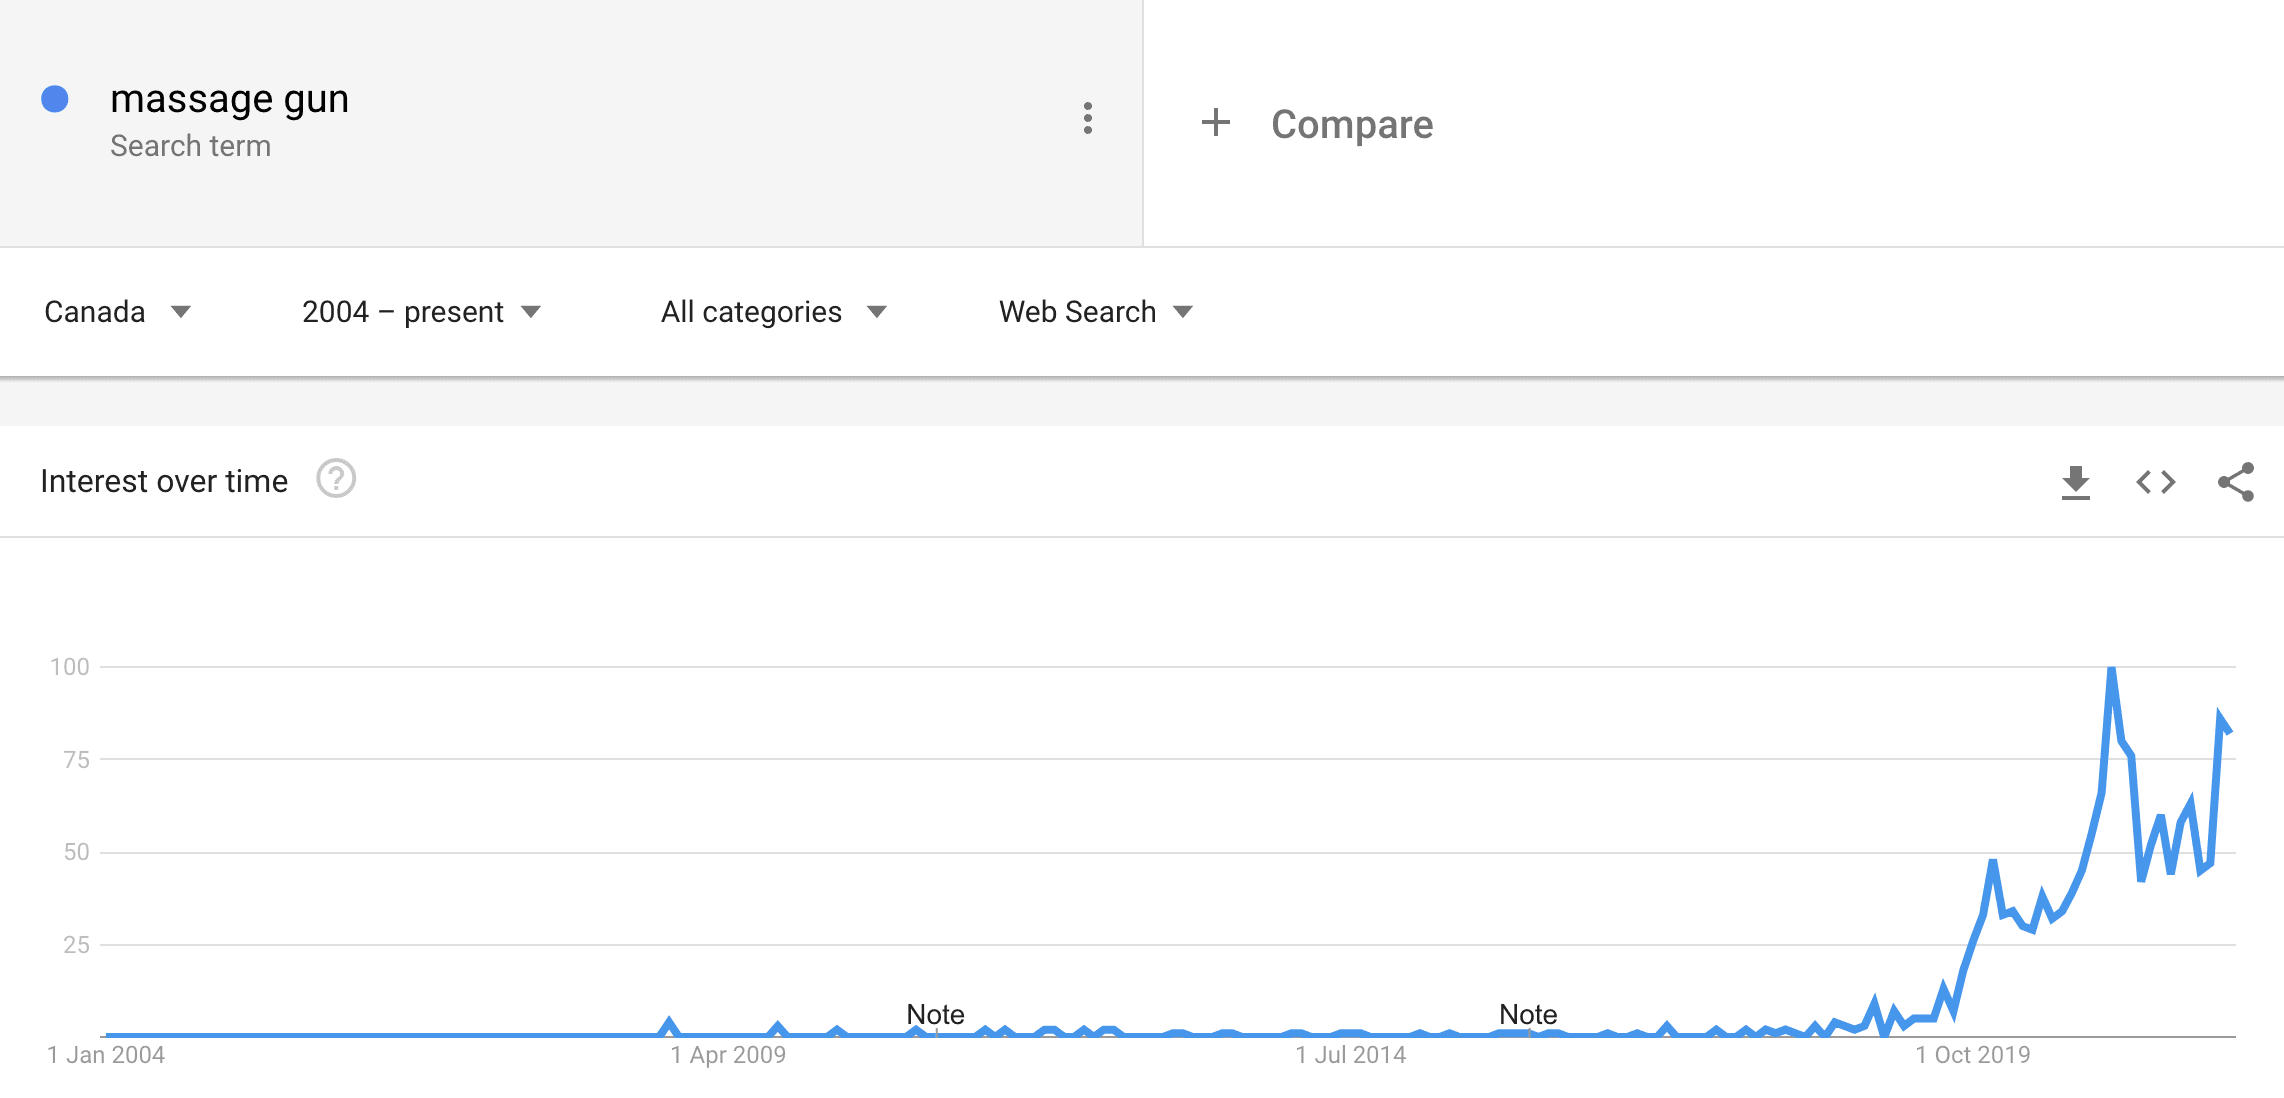2284x1098 pixels.
Task: Expand the All categories dropdown
Action: tap(773, 312)
